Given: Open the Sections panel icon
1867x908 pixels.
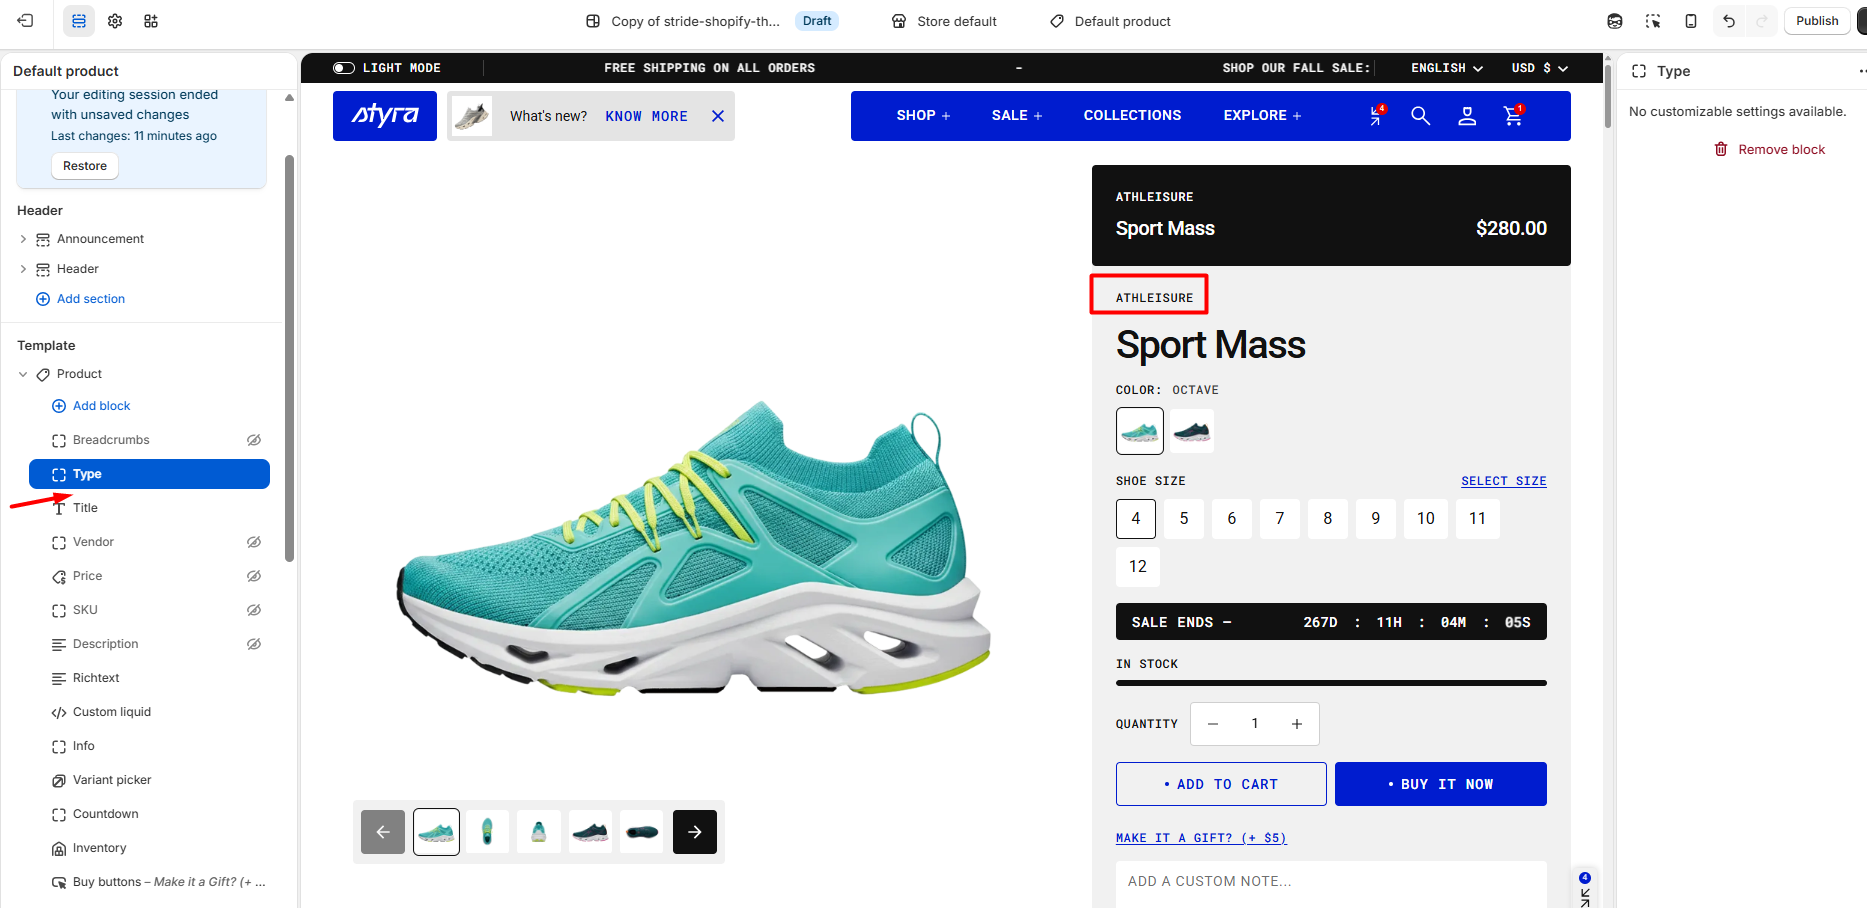Looking at the screenshot, I should click(x=79, y=21).
